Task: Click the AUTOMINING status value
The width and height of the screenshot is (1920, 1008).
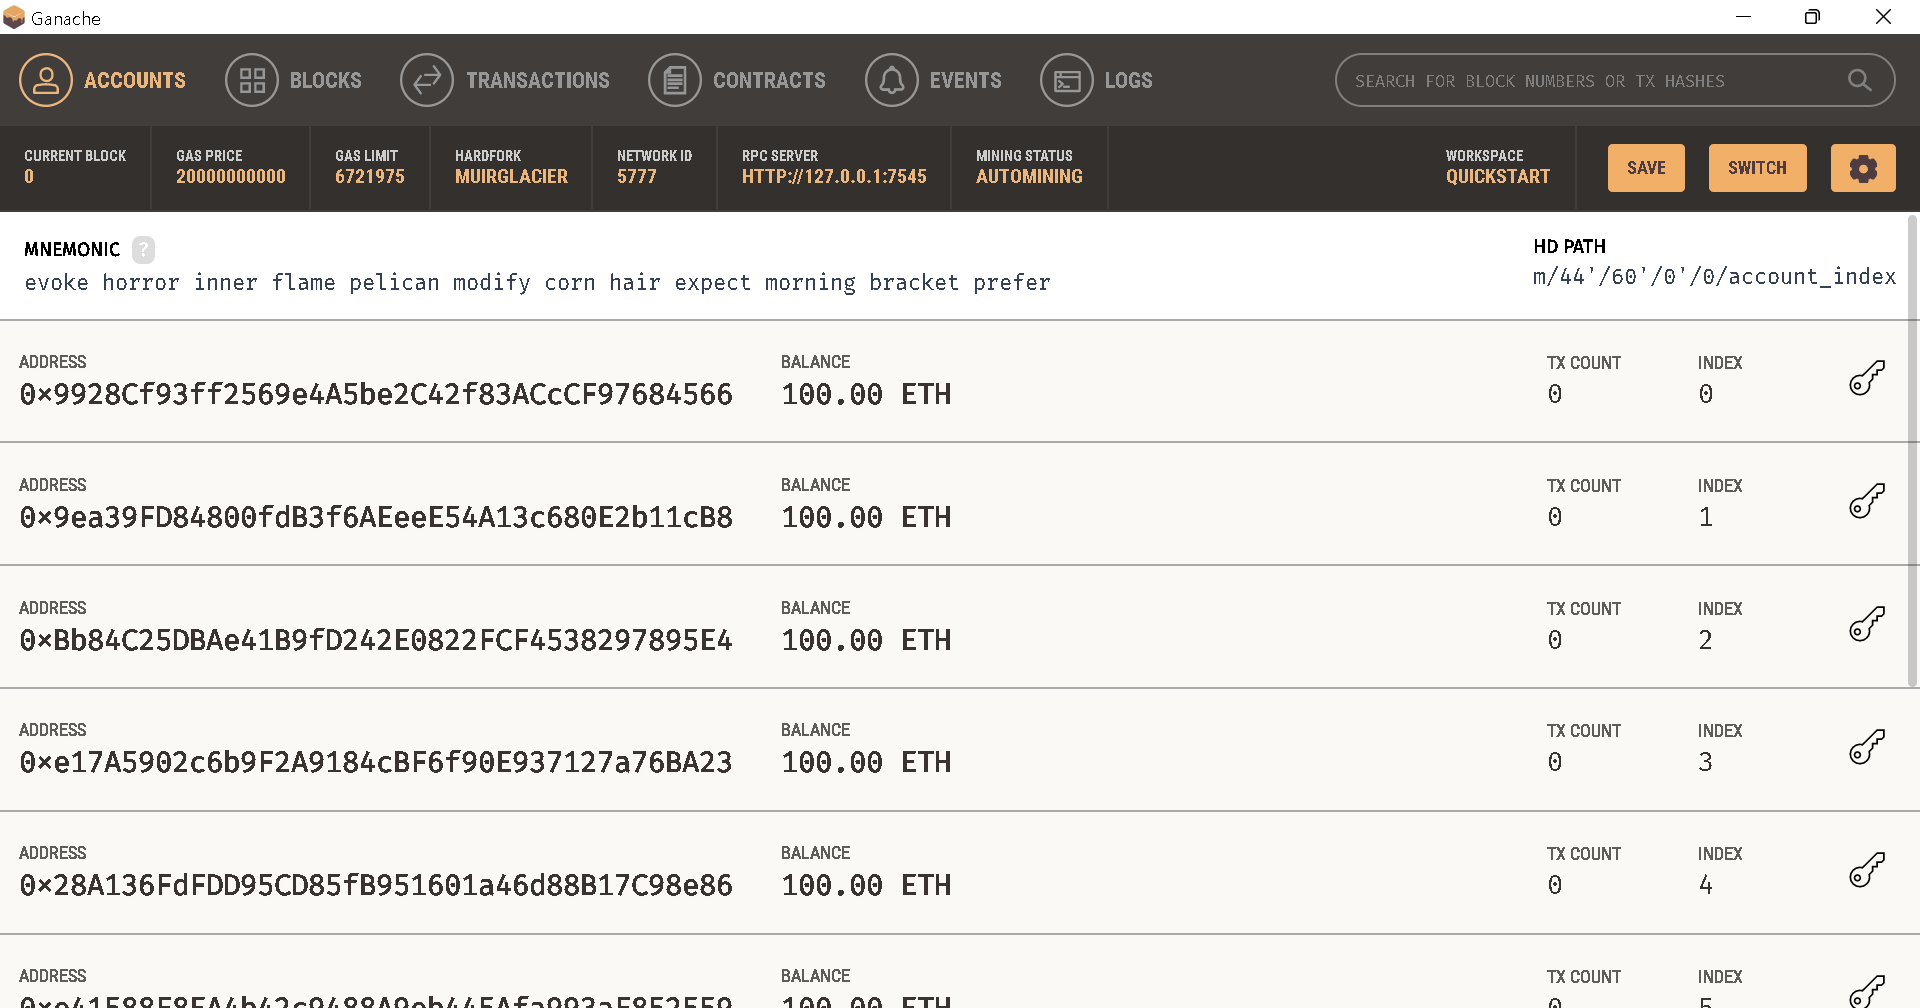Action: point(1029,177)
